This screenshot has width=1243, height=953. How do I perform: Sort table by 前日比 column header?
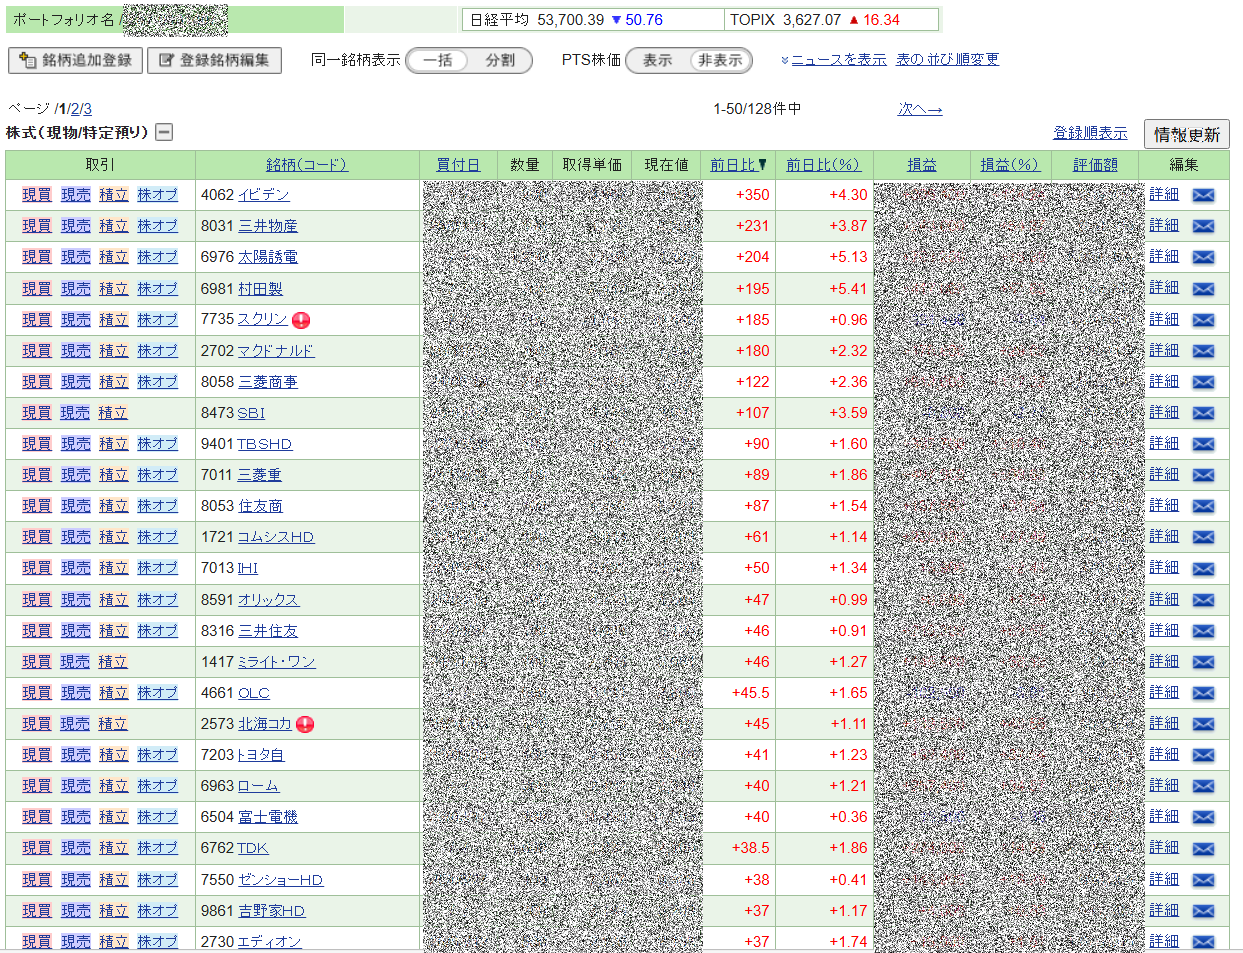click(738, 165)
